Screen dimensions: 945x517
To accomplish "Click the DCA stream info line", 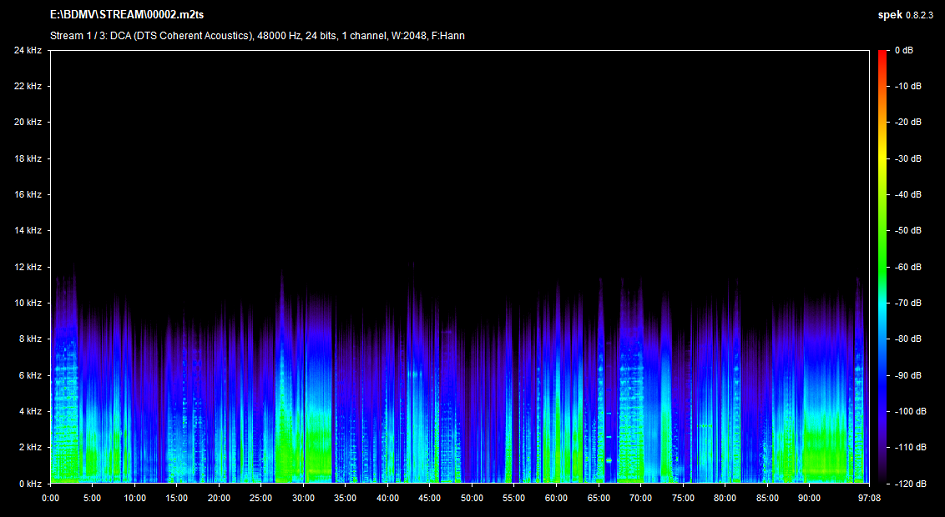I will [x=257, y=36].
